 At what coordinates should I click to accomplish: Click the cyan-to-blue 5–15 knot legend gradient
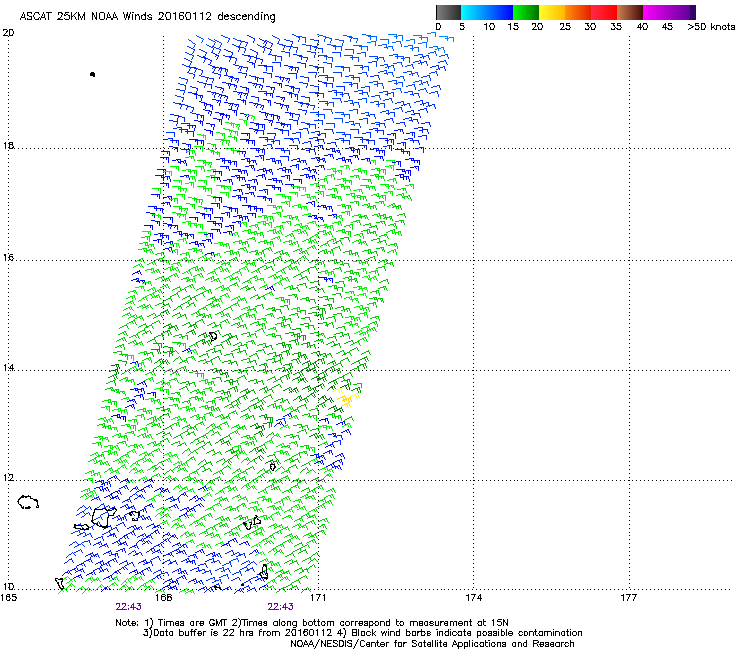pyautogui.click(x=487, y=12)
